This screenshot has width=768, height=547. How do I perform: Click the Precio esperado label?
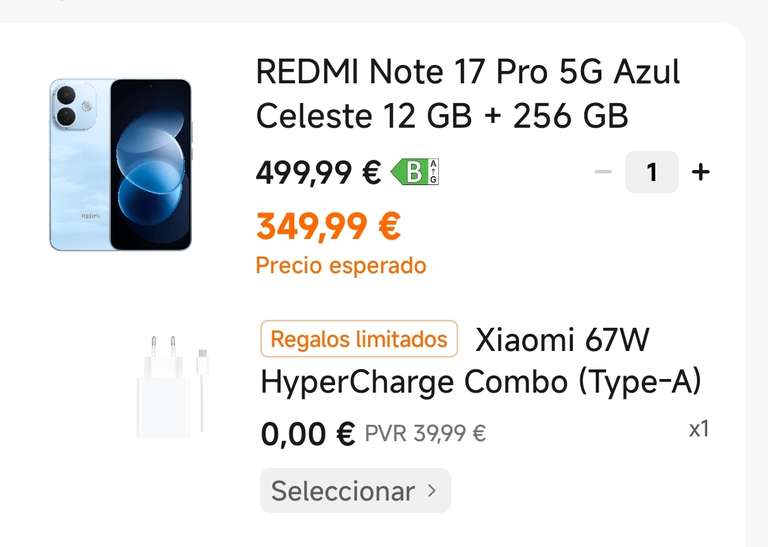tap(341, 266)
